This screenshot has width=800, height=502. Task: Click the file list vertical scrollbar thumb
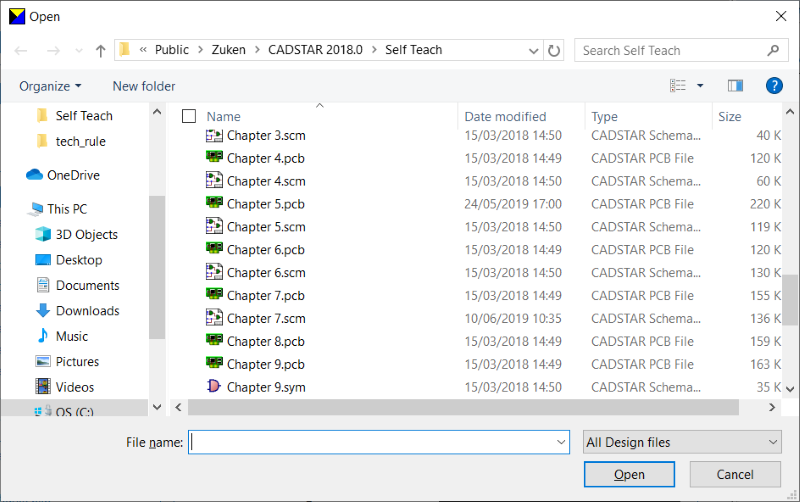pos(790,299)
